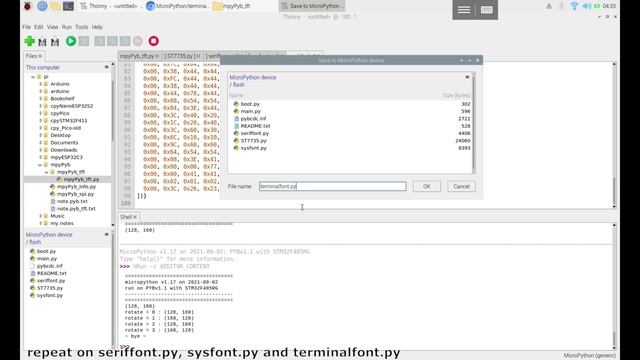Click the Step over toolbar icon
The width and height of the screenshot is (640, 360).
tap(99, 41)
